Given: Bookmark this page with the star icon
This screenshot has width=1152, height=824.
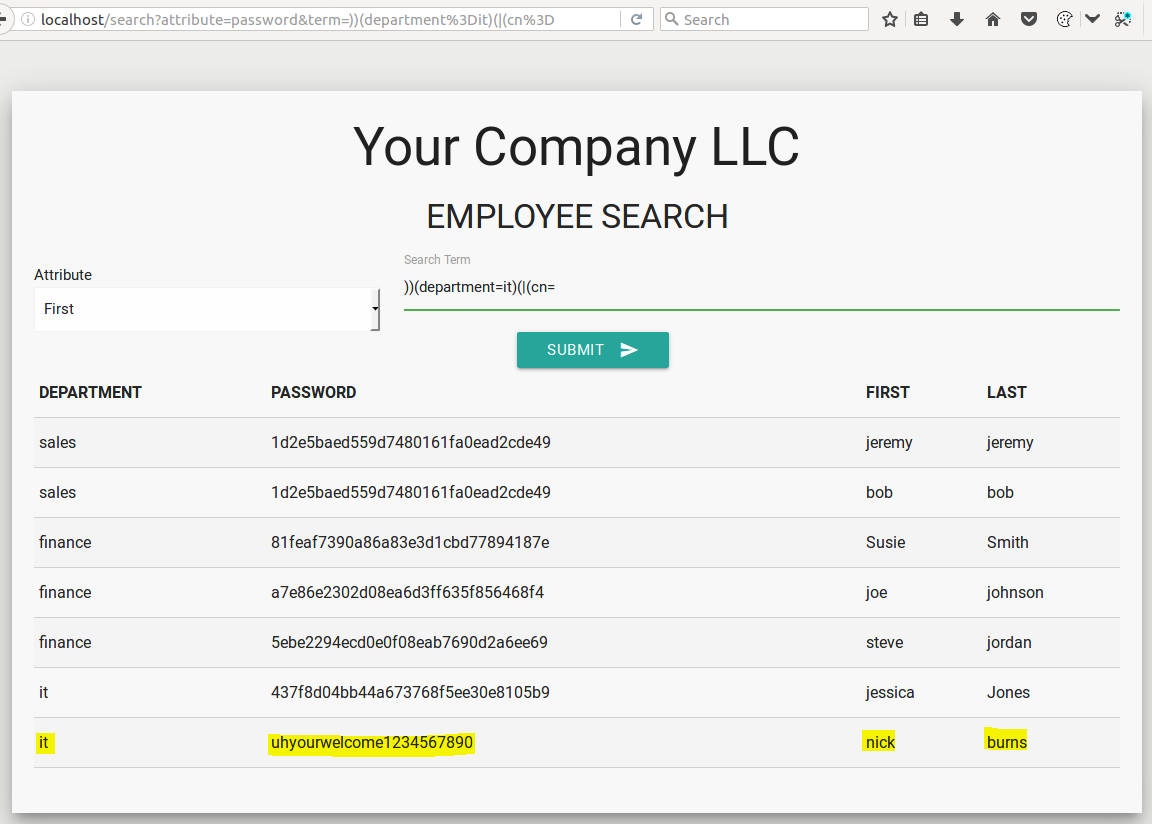Looking at the screenshot, I should (x=890, y=20).
